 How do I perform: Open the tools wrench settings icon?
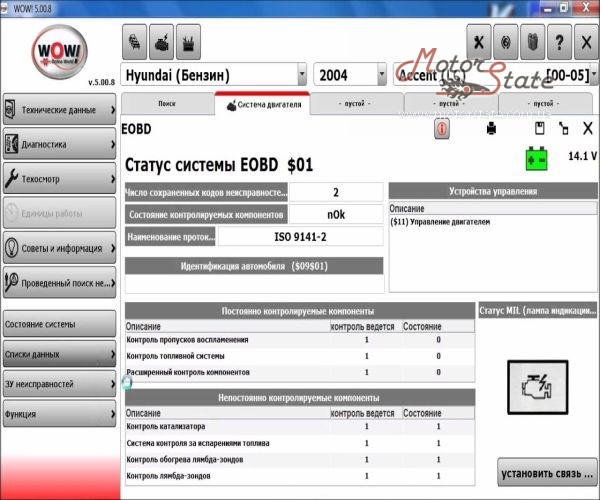coord(479,42)
